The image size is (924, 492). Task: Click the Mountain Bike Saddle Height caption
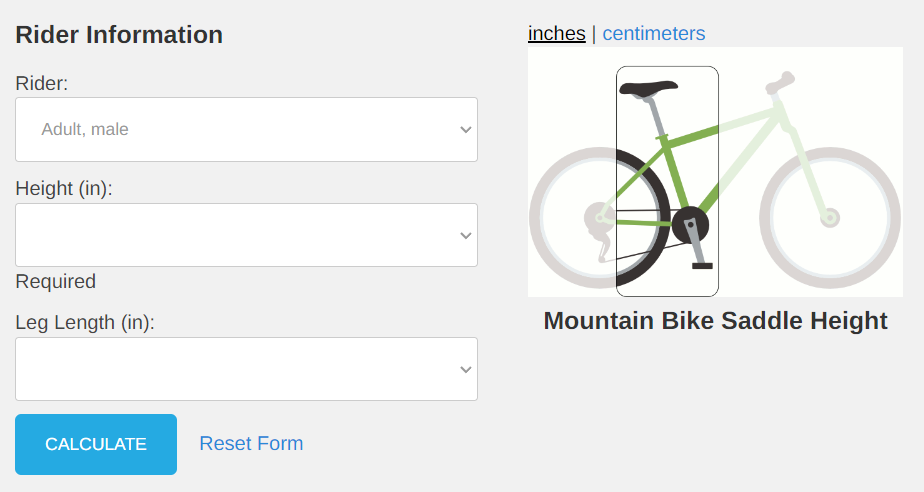[x=715, y=321]
